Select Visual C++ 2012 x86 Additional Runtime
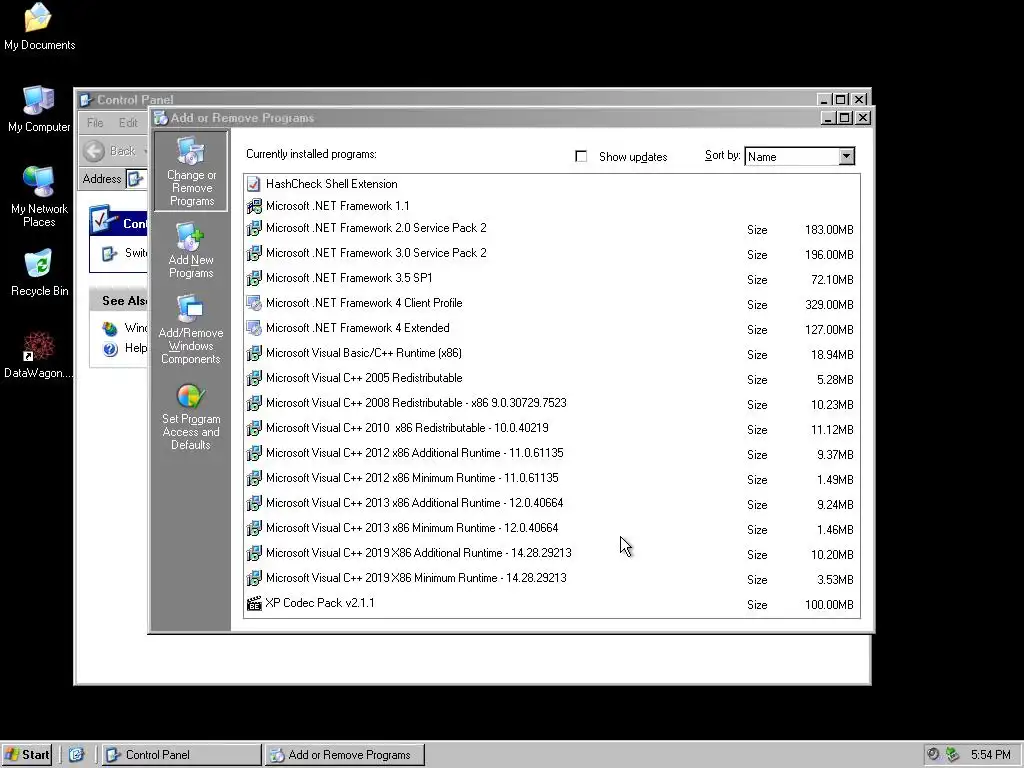Screen dimensions: 1024x768 (x=552, y=453)
